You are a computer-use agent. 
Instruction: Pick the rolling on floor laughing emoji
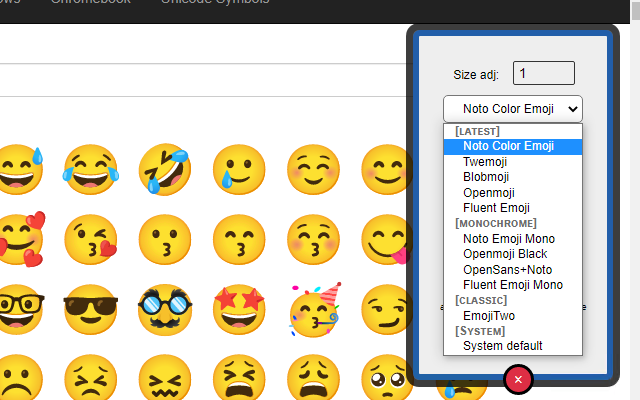(x=164, y=169)
